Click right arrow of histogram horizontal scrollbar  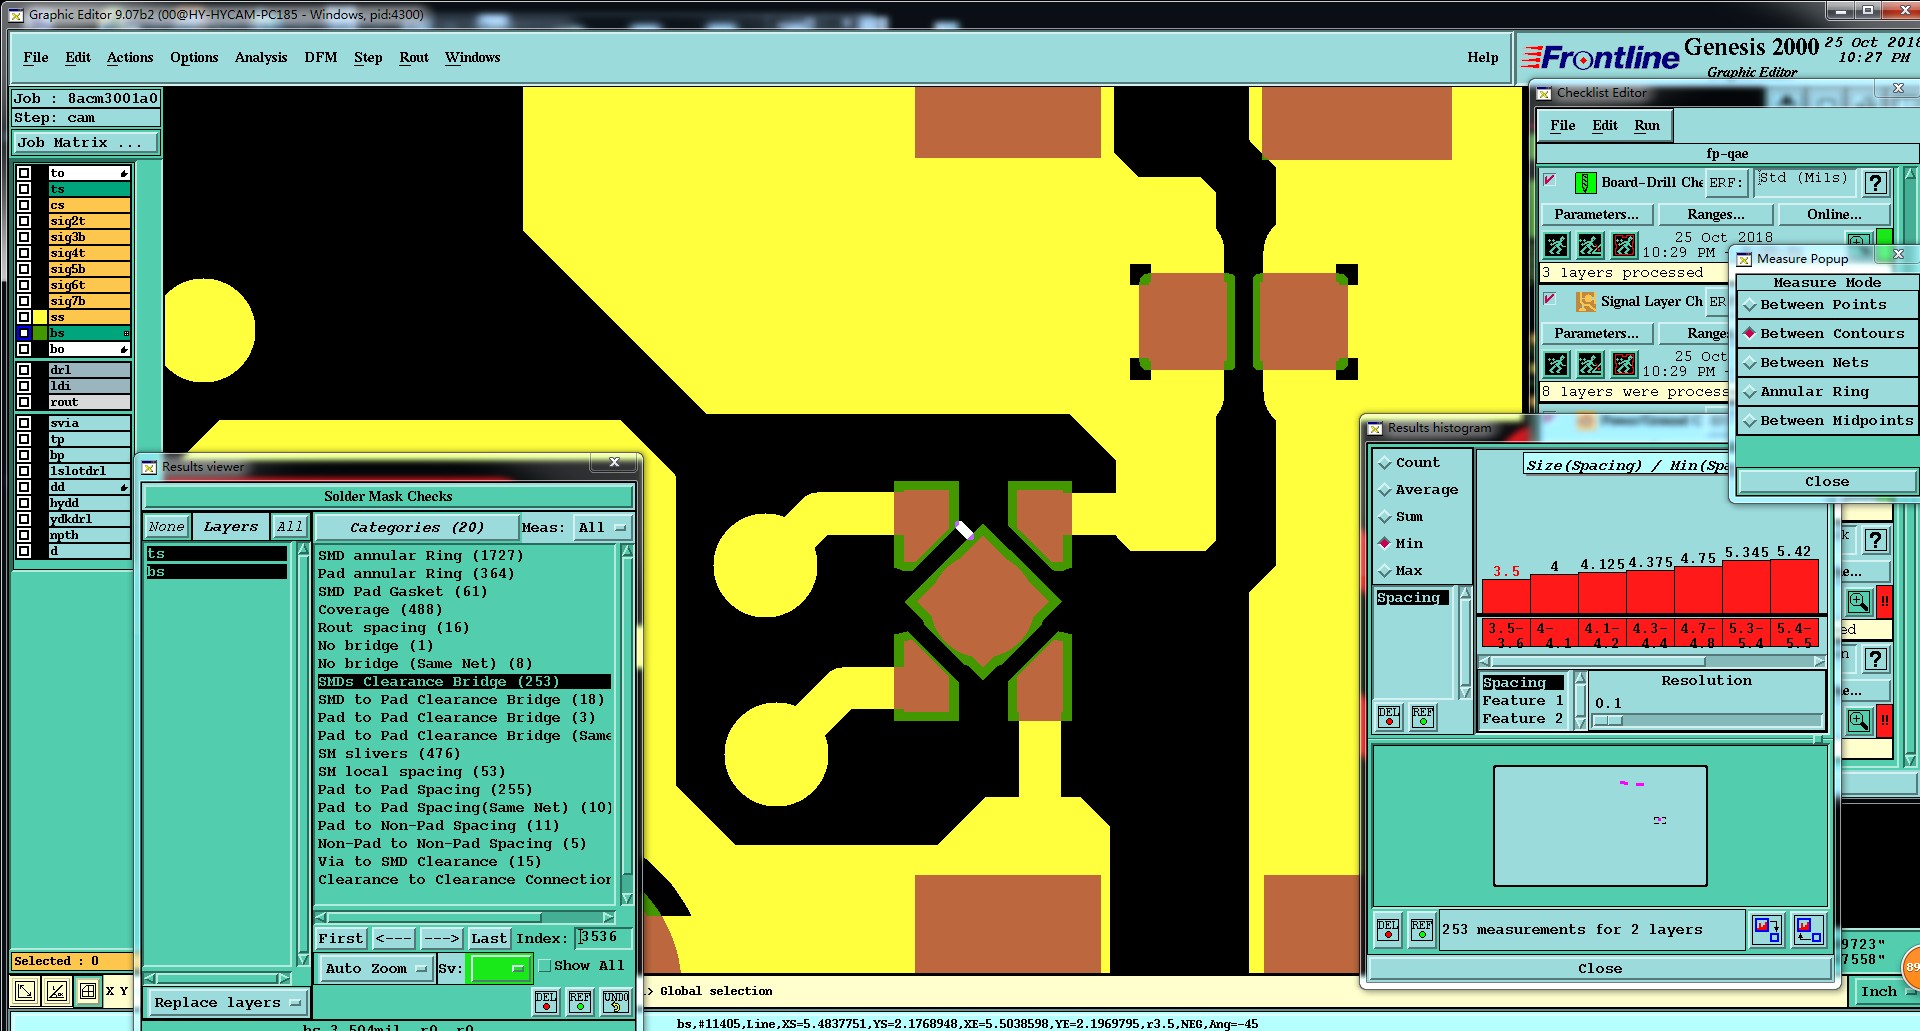point(1819,661)
